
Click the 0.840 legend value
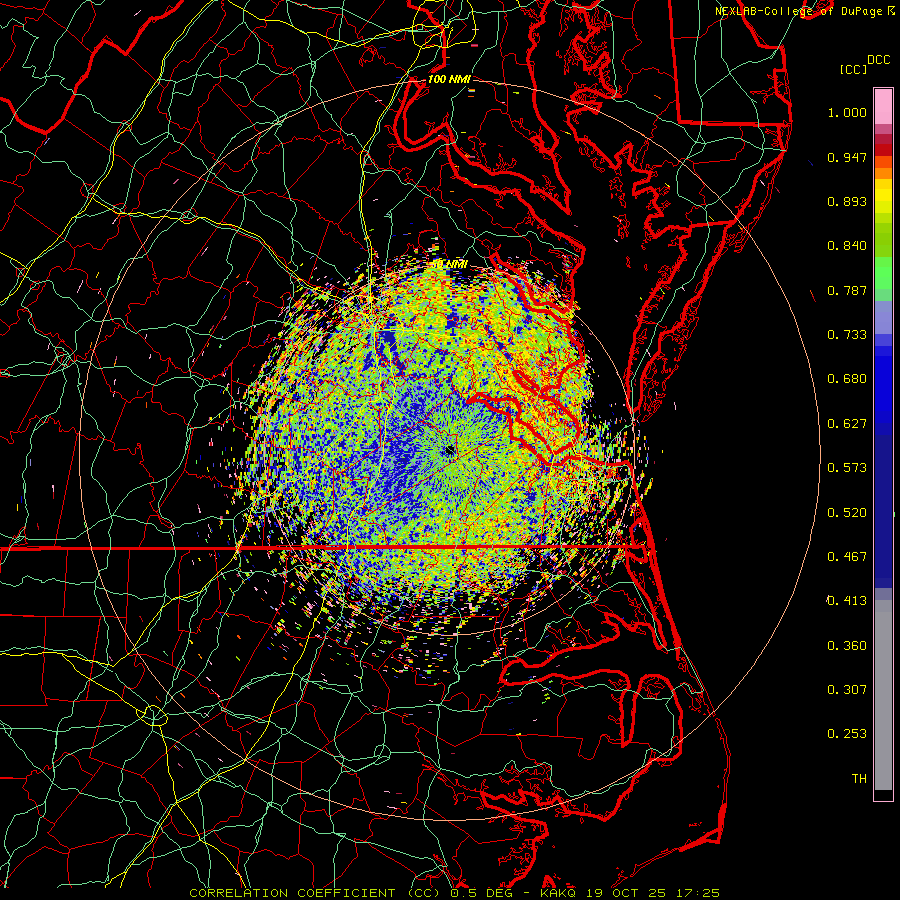(847, 246)
